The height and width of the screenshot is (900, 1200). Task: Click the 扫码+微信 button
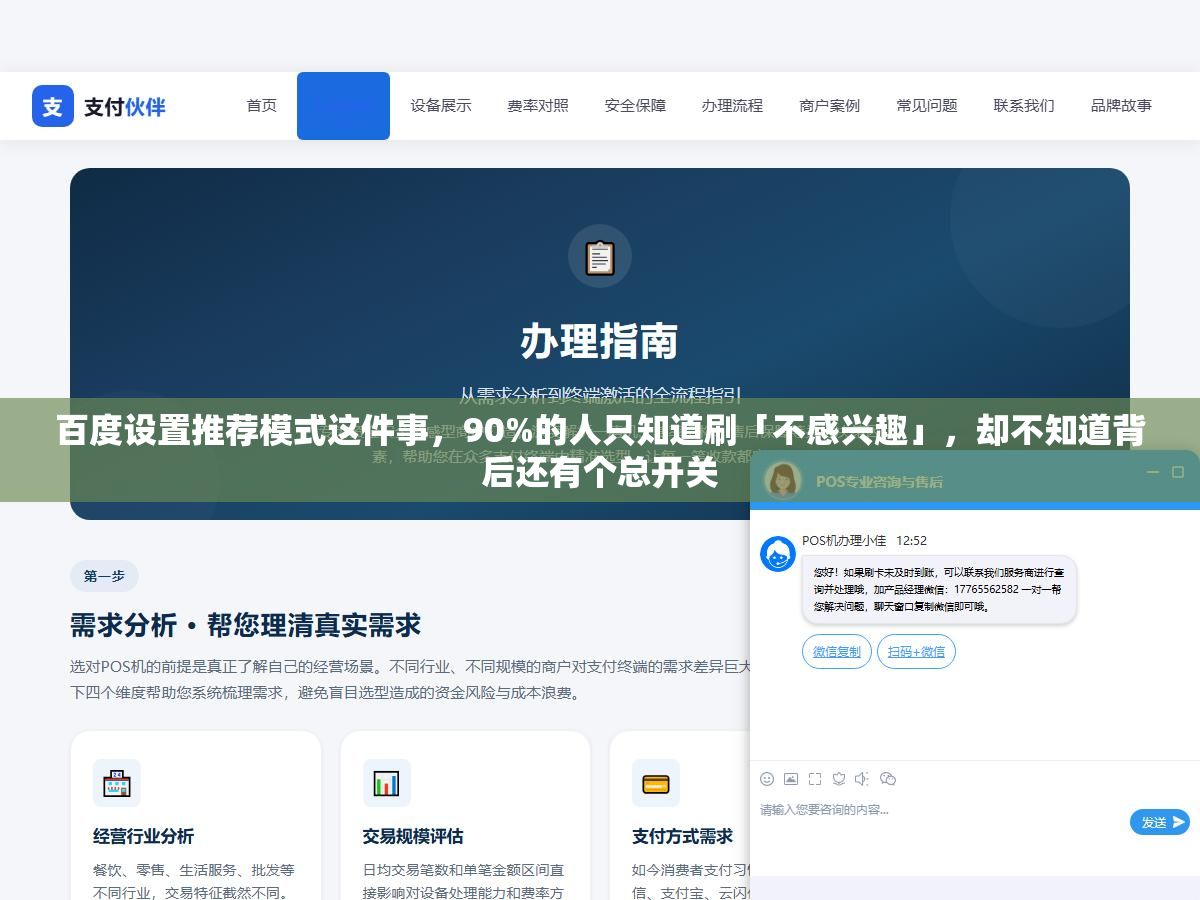click(x=917, y=651)
